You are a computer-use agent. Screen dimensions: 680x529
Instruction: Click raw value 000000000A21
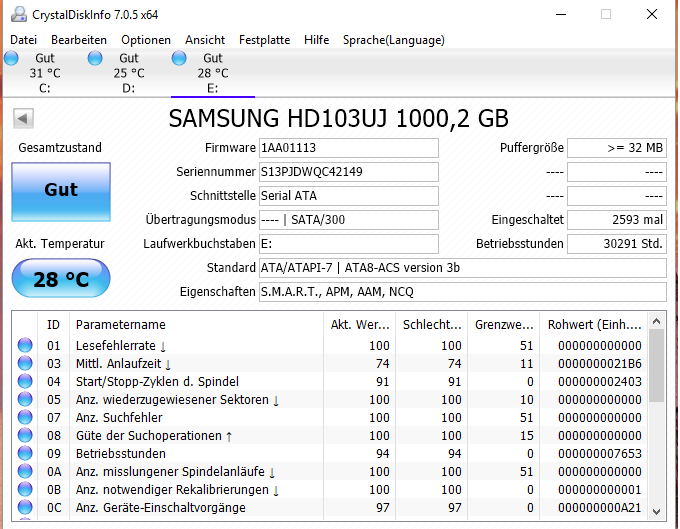click(600, 507)
